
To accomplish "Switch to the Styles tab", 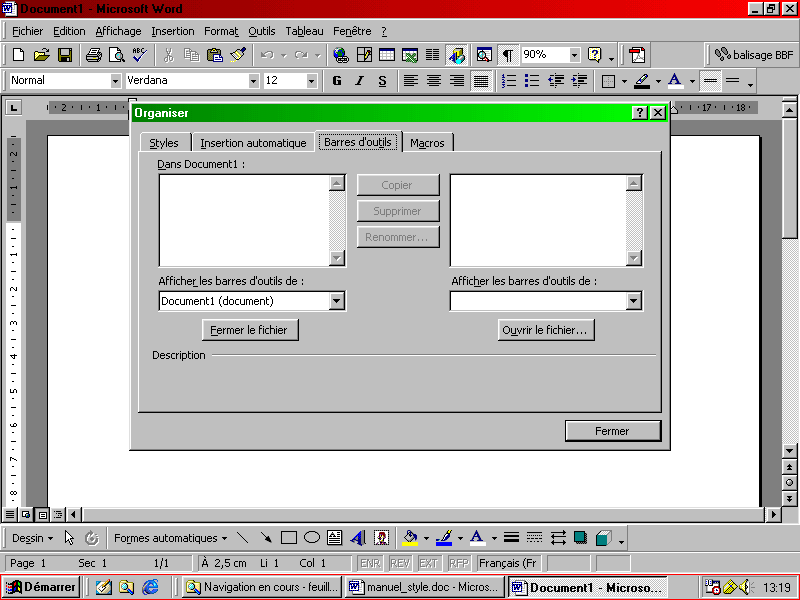I will click(x=164, y=143).
